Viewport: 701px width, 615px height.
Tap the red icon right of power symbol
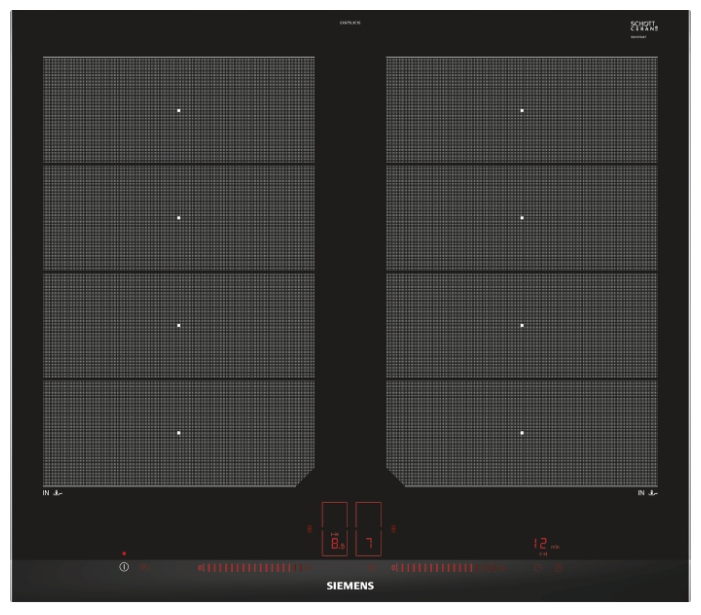click(x=146, y=568)
